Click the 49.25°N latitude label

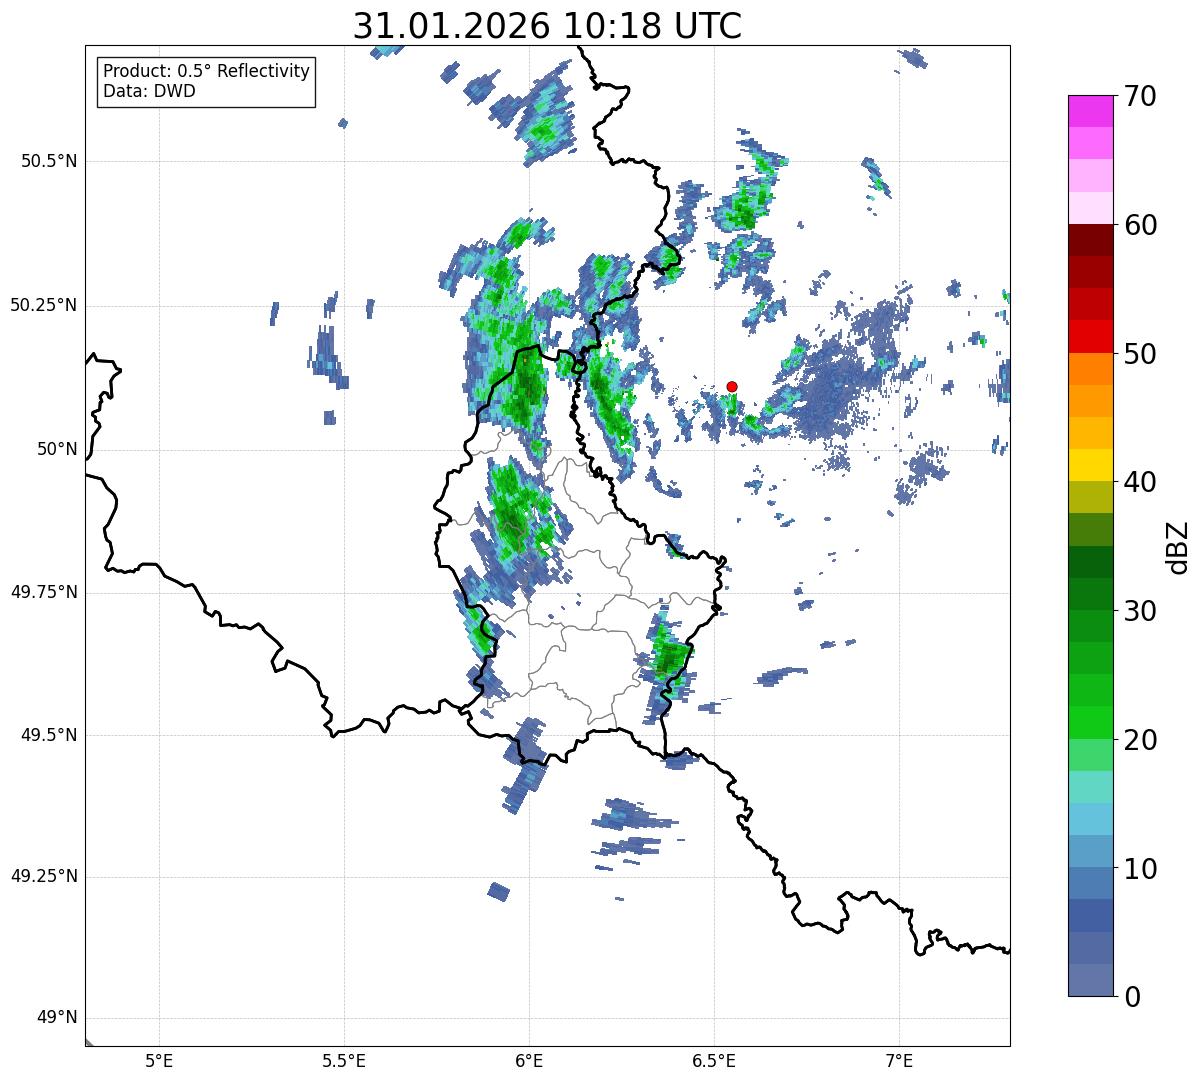point(44,877)
